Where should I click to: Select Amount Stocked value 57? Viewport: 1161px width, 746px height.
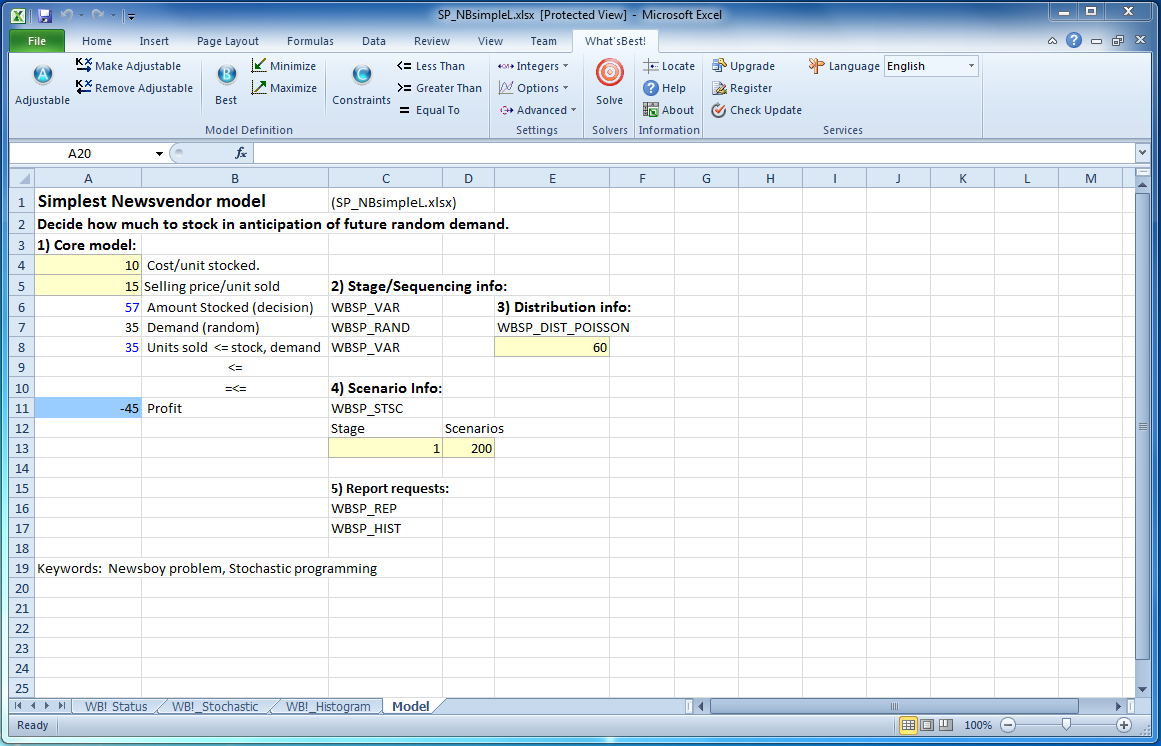(88, 307)
